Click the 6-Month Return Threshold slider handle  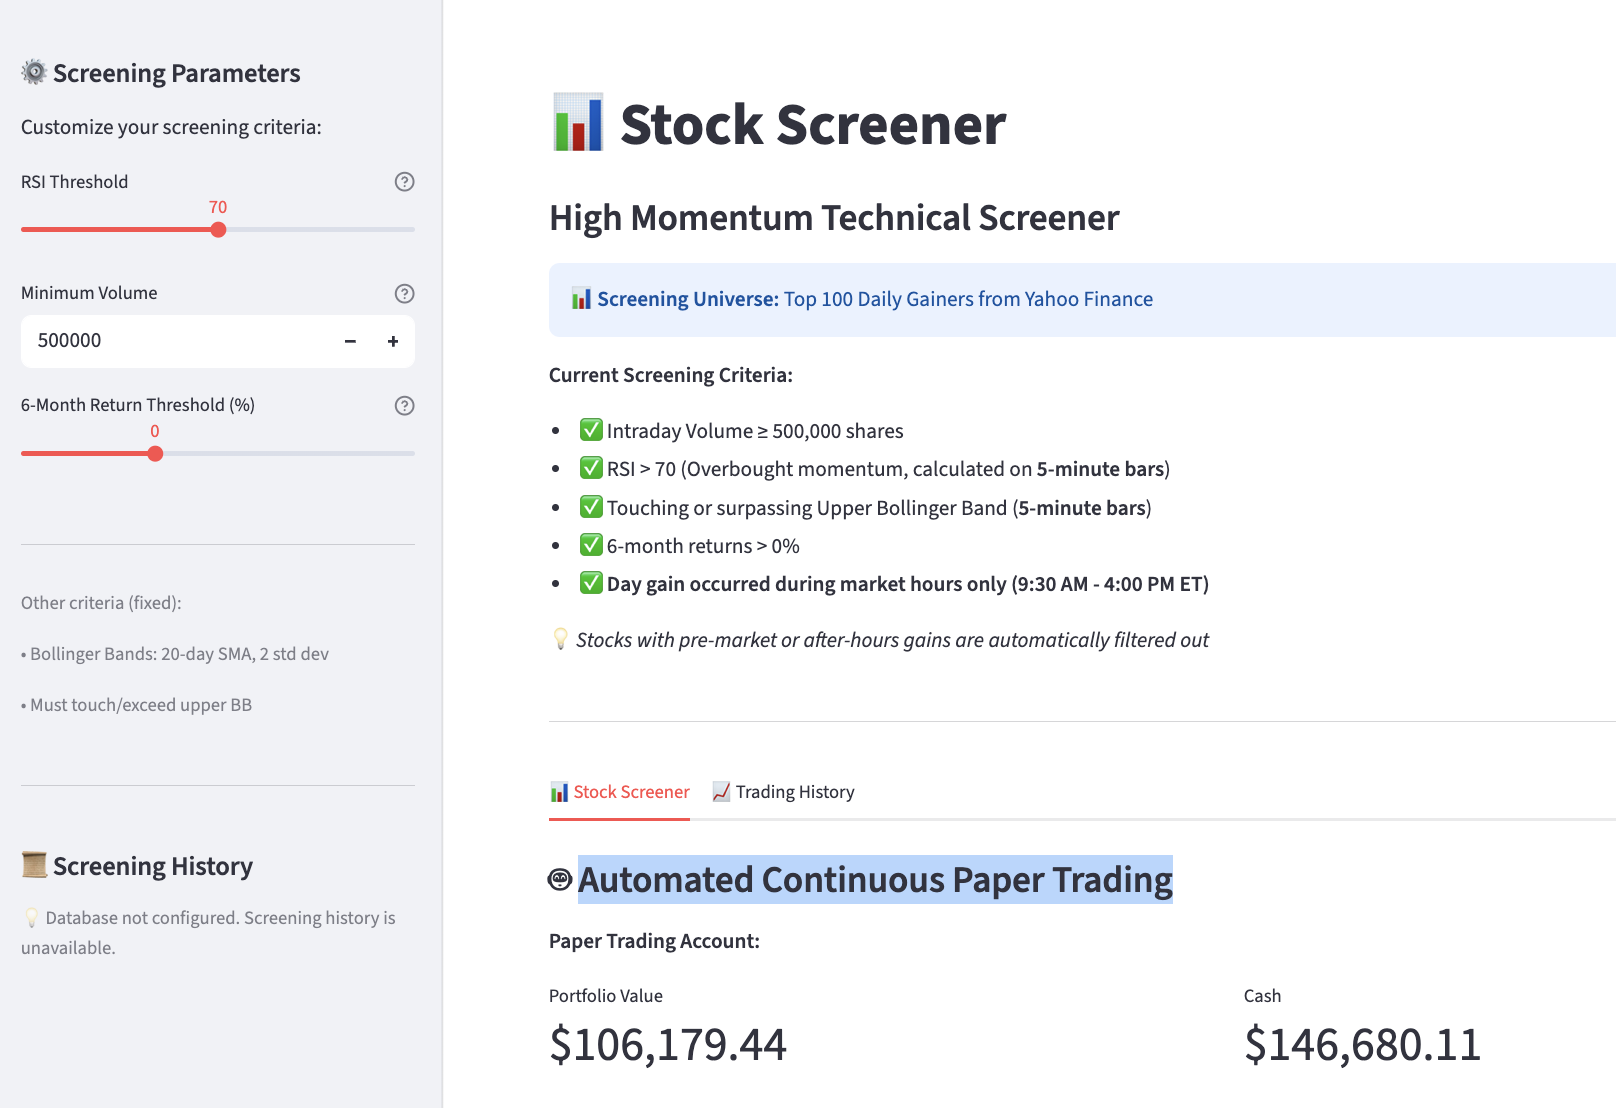point(155,453)
